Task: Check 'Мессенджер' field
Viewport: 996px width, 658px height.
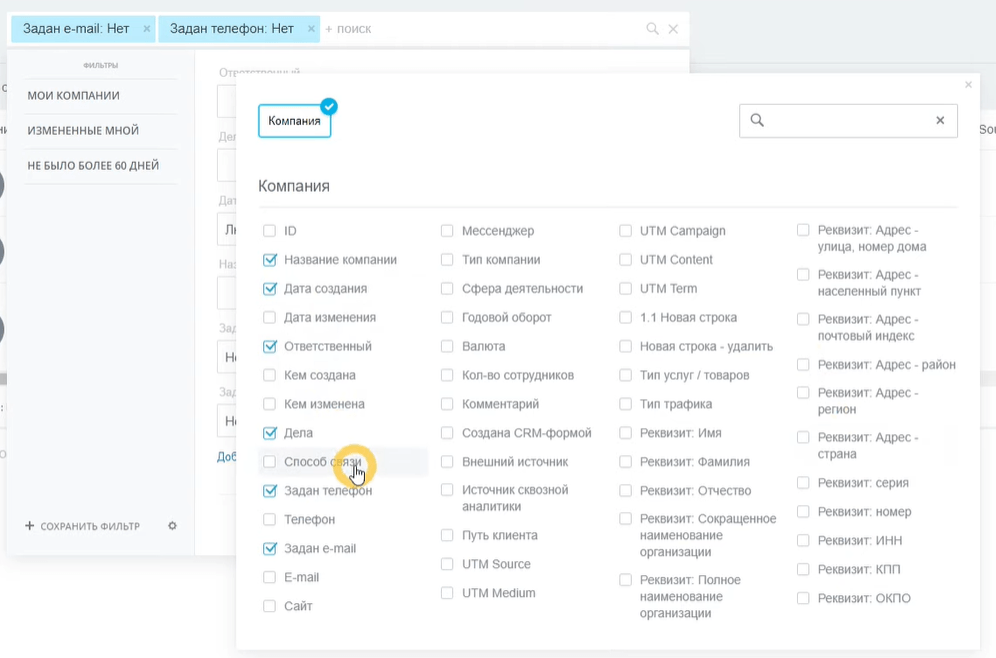Action: [447, 231]
